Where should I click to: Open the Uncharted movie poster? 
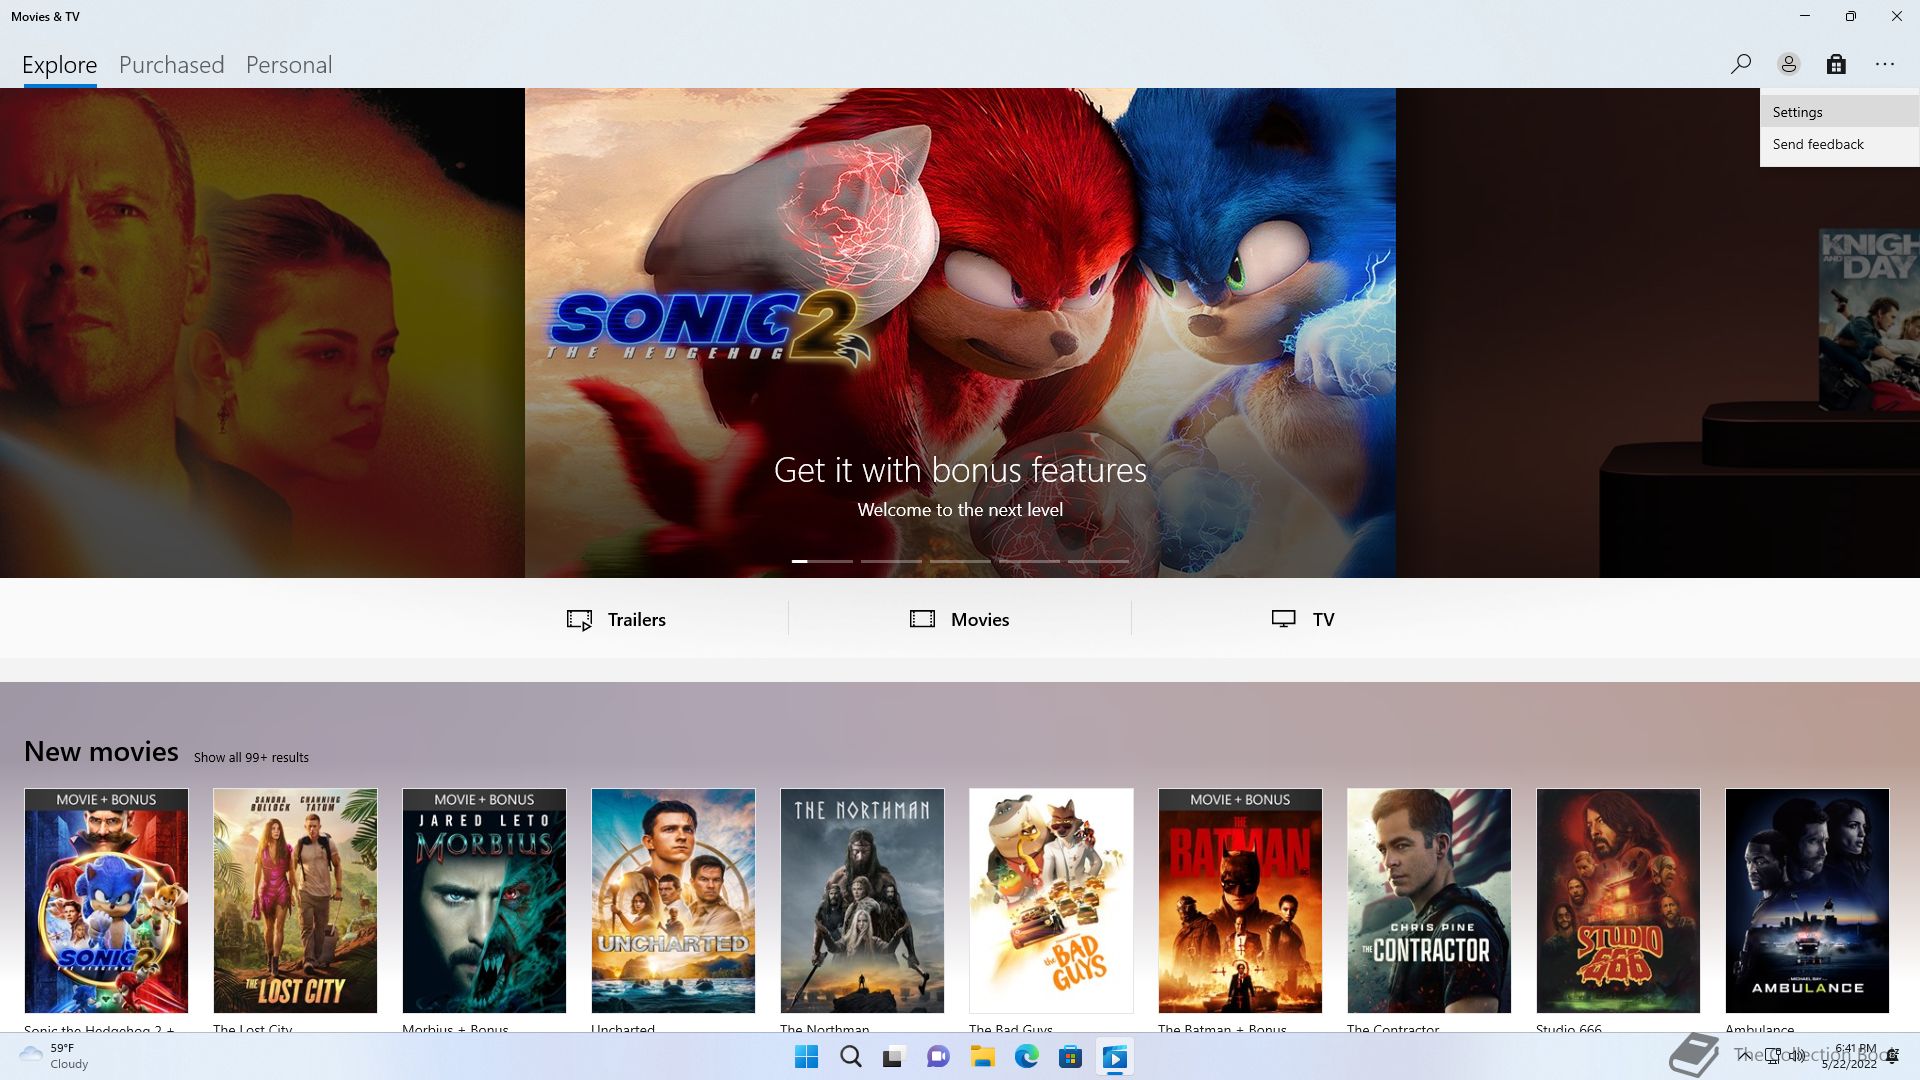tap(673, 900)
